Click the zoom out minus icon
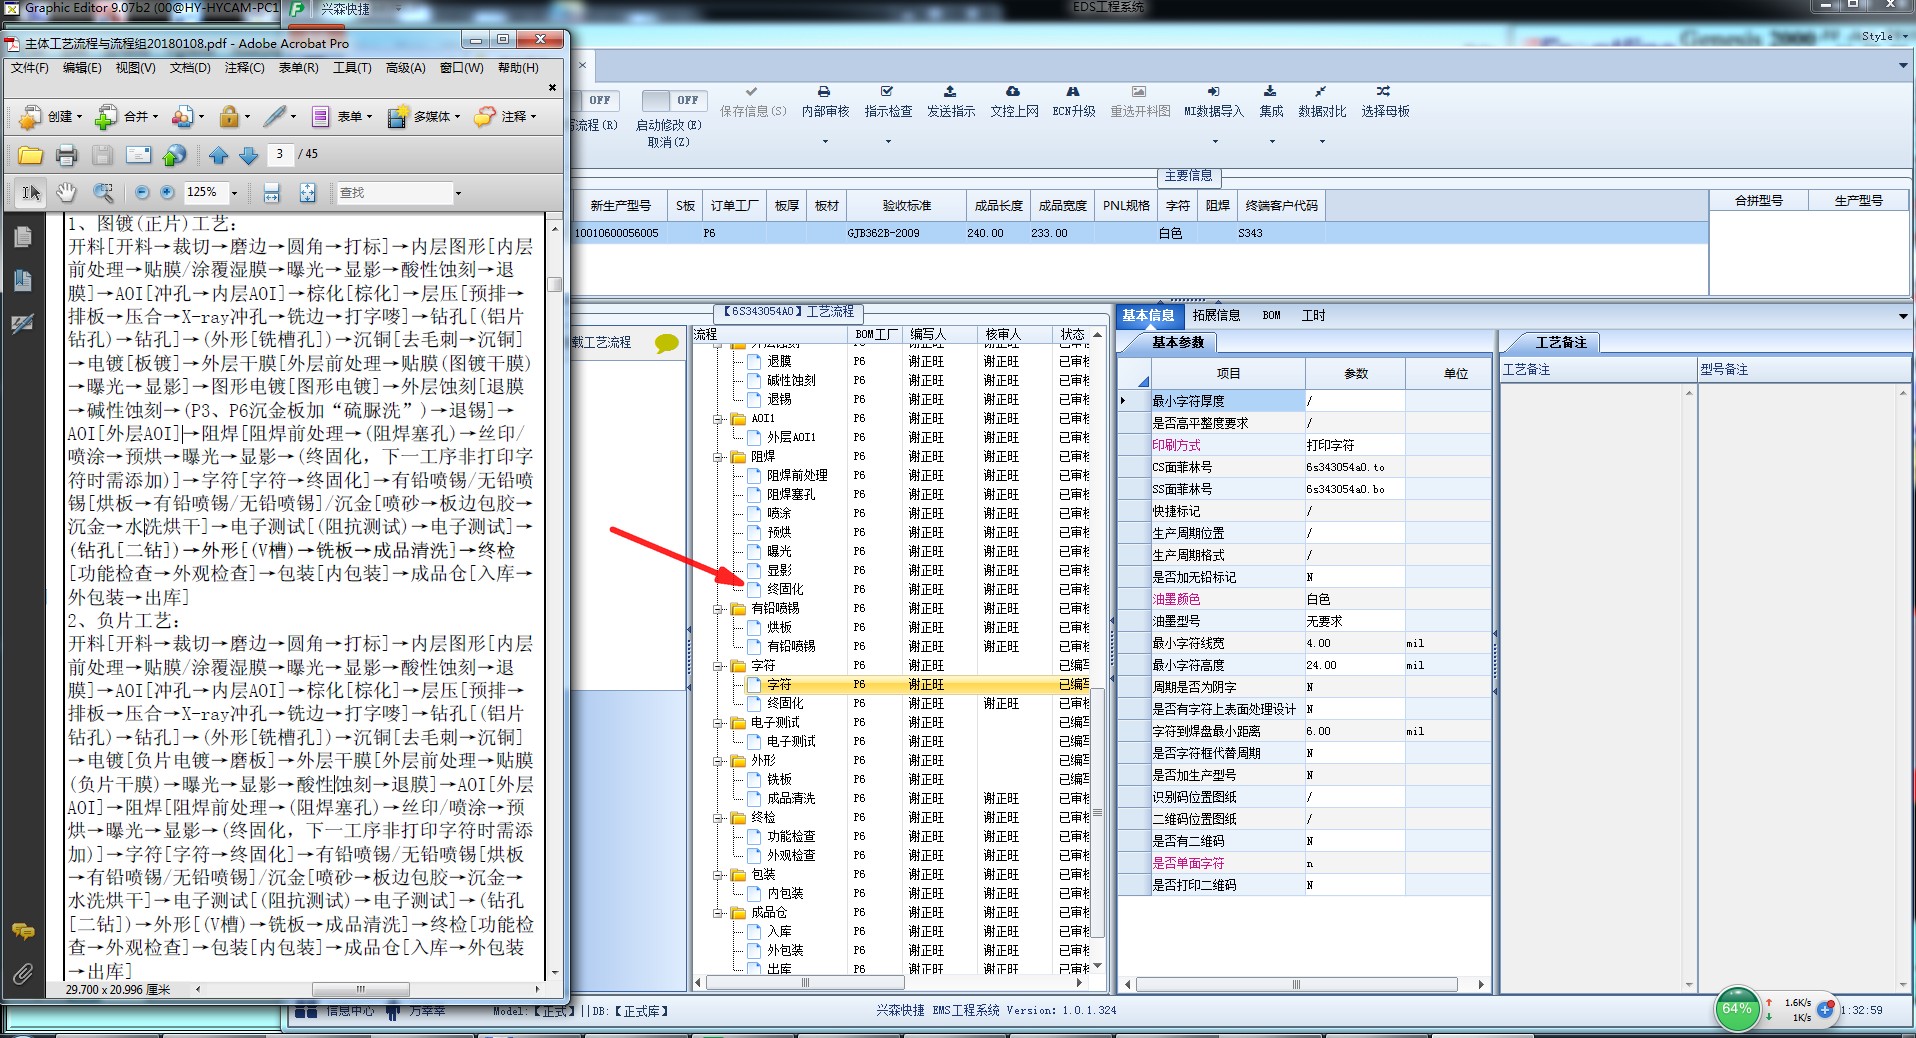Image resolution: width=1916 pixels, height=1038 pixels. point(141,192)
